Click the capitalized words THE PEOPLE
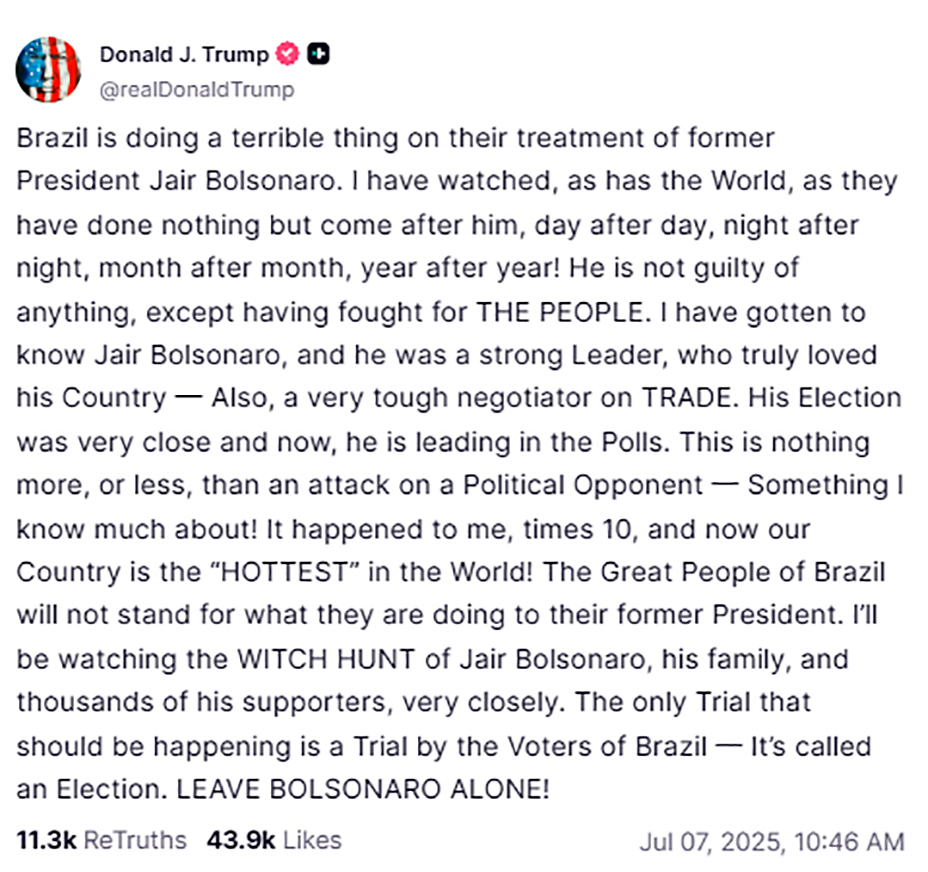 [x=560, y=312]
